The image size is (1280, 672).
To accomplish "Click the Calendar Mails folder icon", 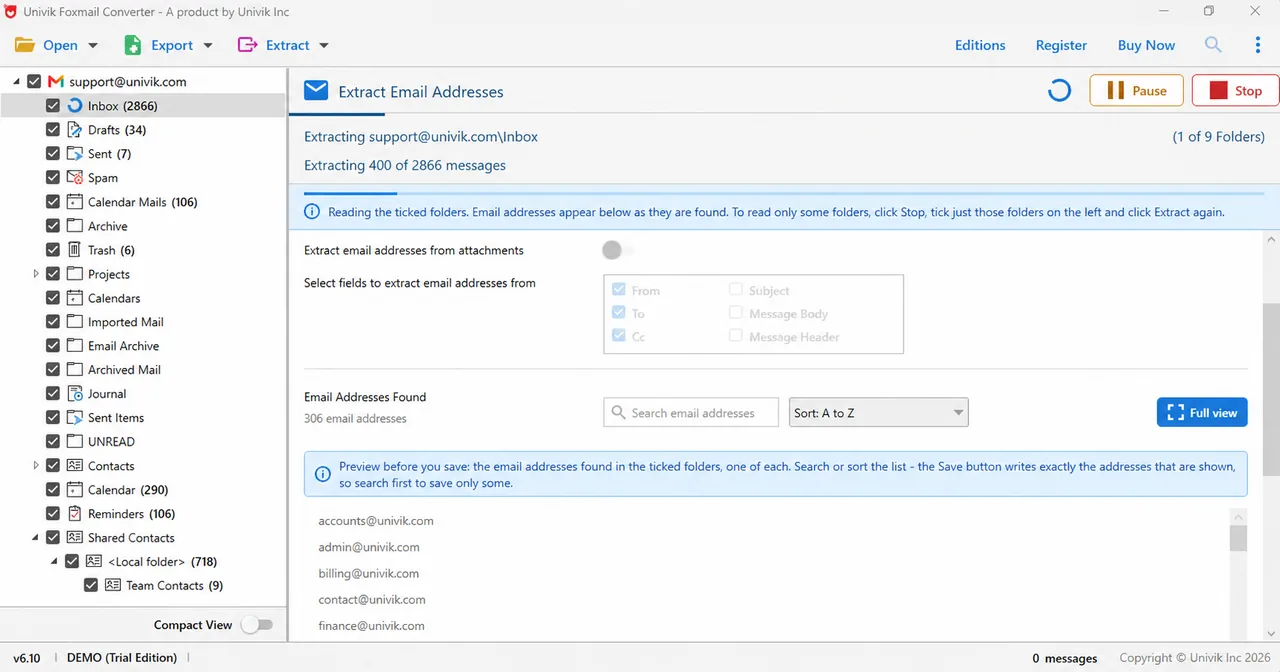I will (75, 202).
